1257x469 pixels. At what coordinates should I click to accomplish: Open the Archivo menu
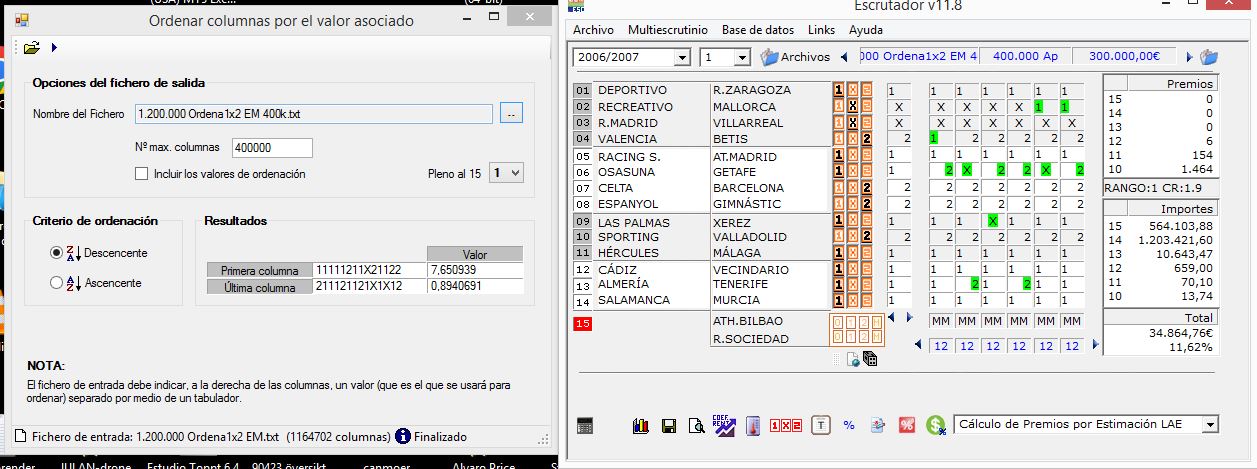(593, 30)
